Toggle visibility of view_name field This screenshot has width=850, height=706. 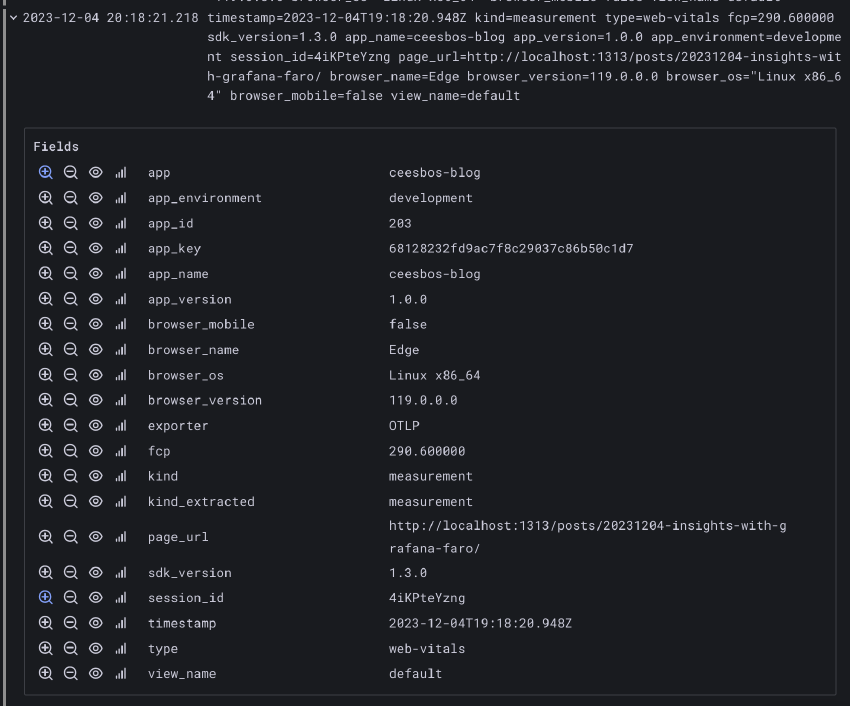click(96, 674)
